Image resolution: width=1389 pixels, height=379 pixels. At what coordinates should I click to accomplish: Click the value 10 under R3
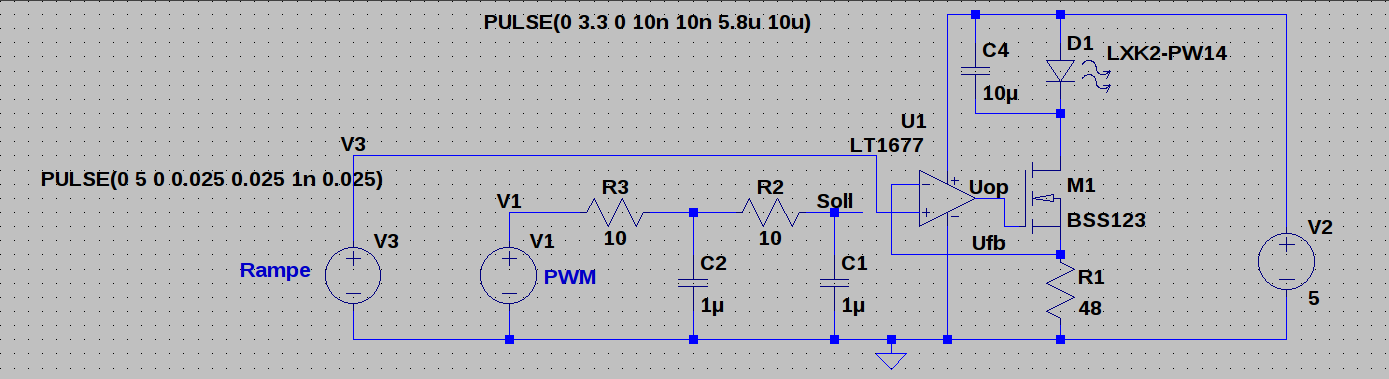tap(614, 239)
